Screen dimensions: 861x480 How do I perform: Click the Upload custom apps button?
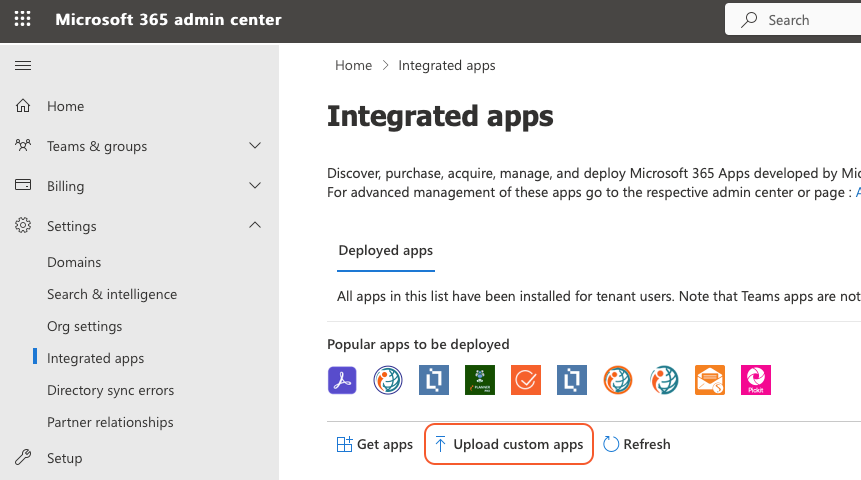tap(509, 444)
